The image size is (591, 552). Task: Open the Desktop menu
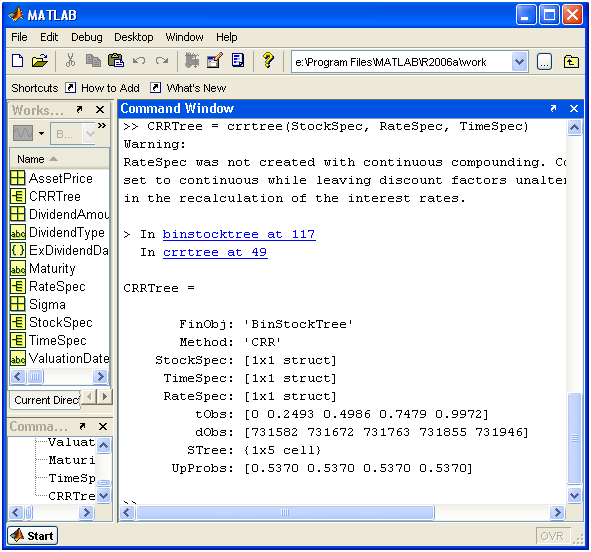[134, 37]
